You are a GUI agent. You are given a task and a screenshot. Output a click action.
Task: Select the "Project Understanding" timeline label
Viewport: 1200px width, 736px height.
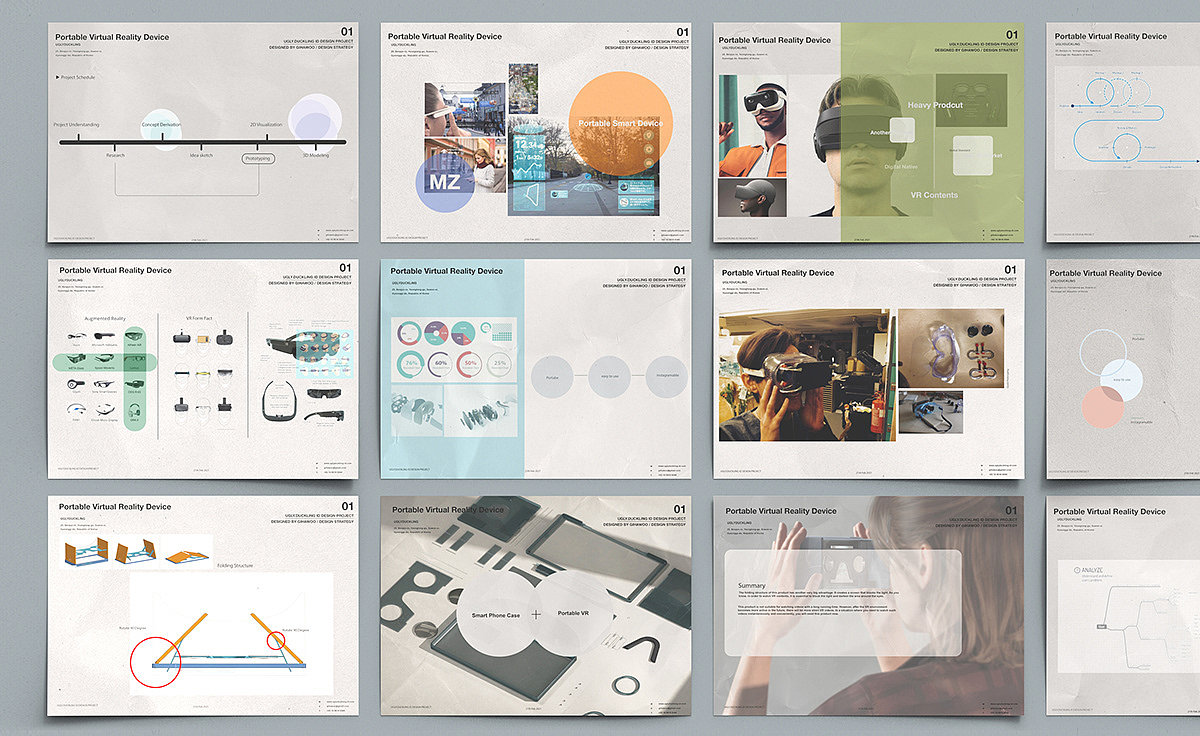pyautogui.click(x=76, y=124)
